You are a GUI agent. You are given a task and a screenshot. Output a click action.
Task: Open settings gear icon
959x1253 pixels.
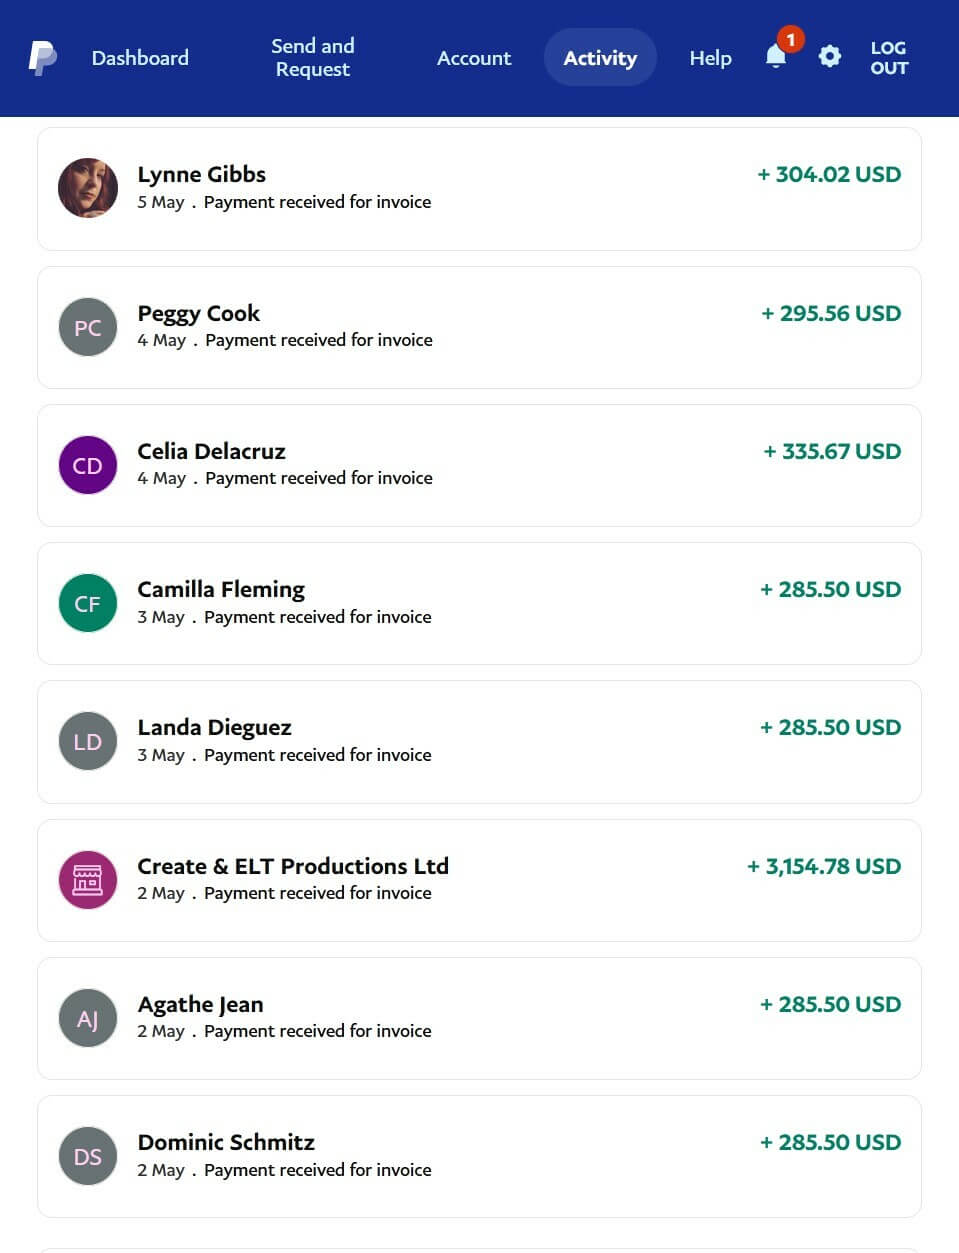(x=829, y=57)
